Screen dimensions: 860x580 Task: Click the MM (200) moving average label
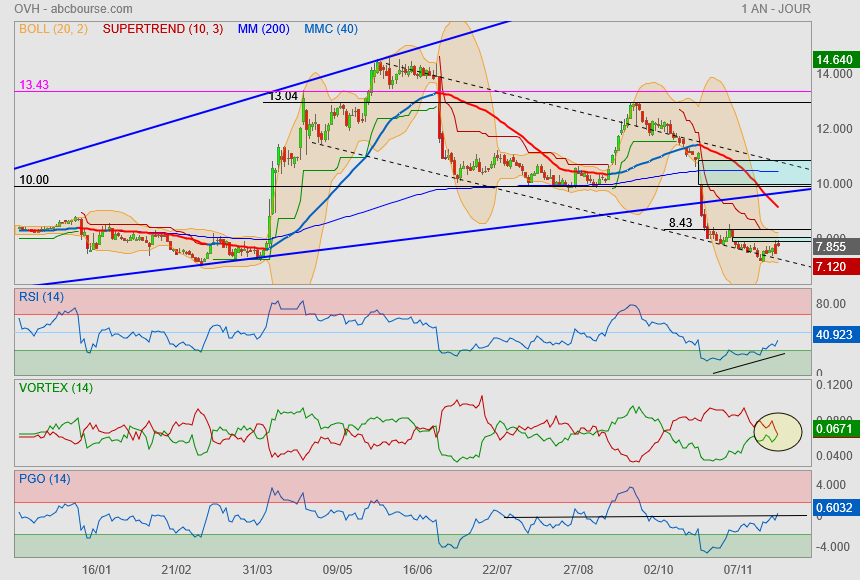pyautogui.click(x=263, y=29)
